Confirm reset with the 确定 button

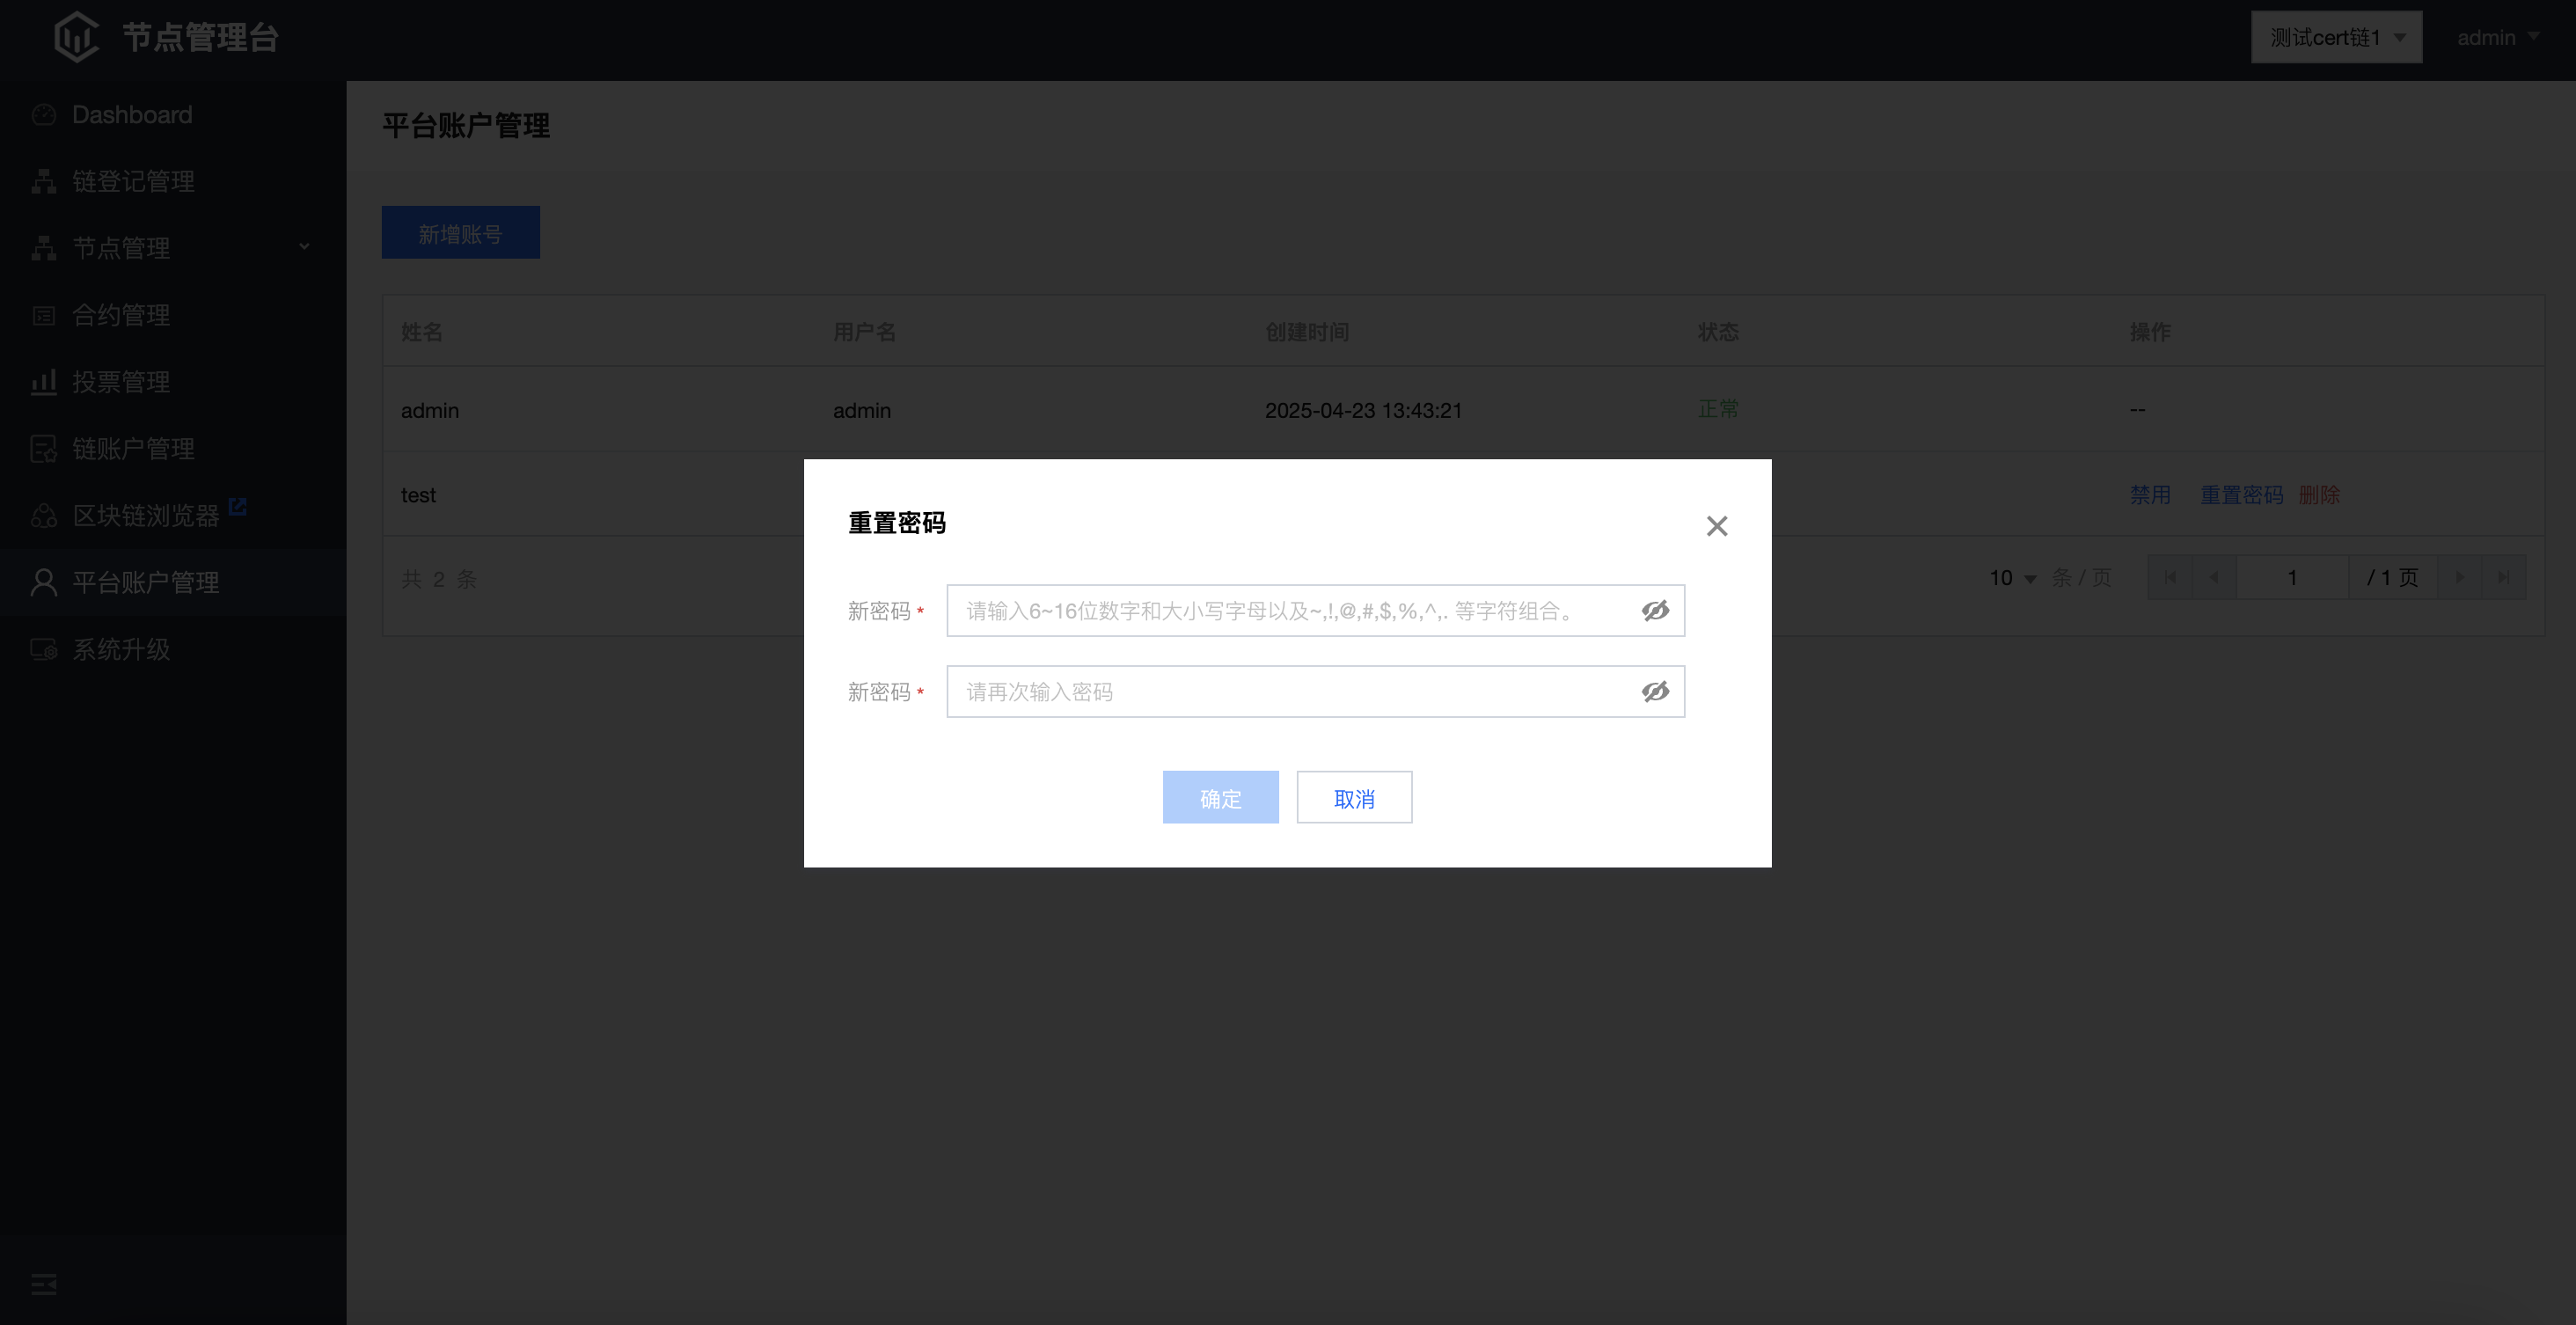[x=1220, y=797]
